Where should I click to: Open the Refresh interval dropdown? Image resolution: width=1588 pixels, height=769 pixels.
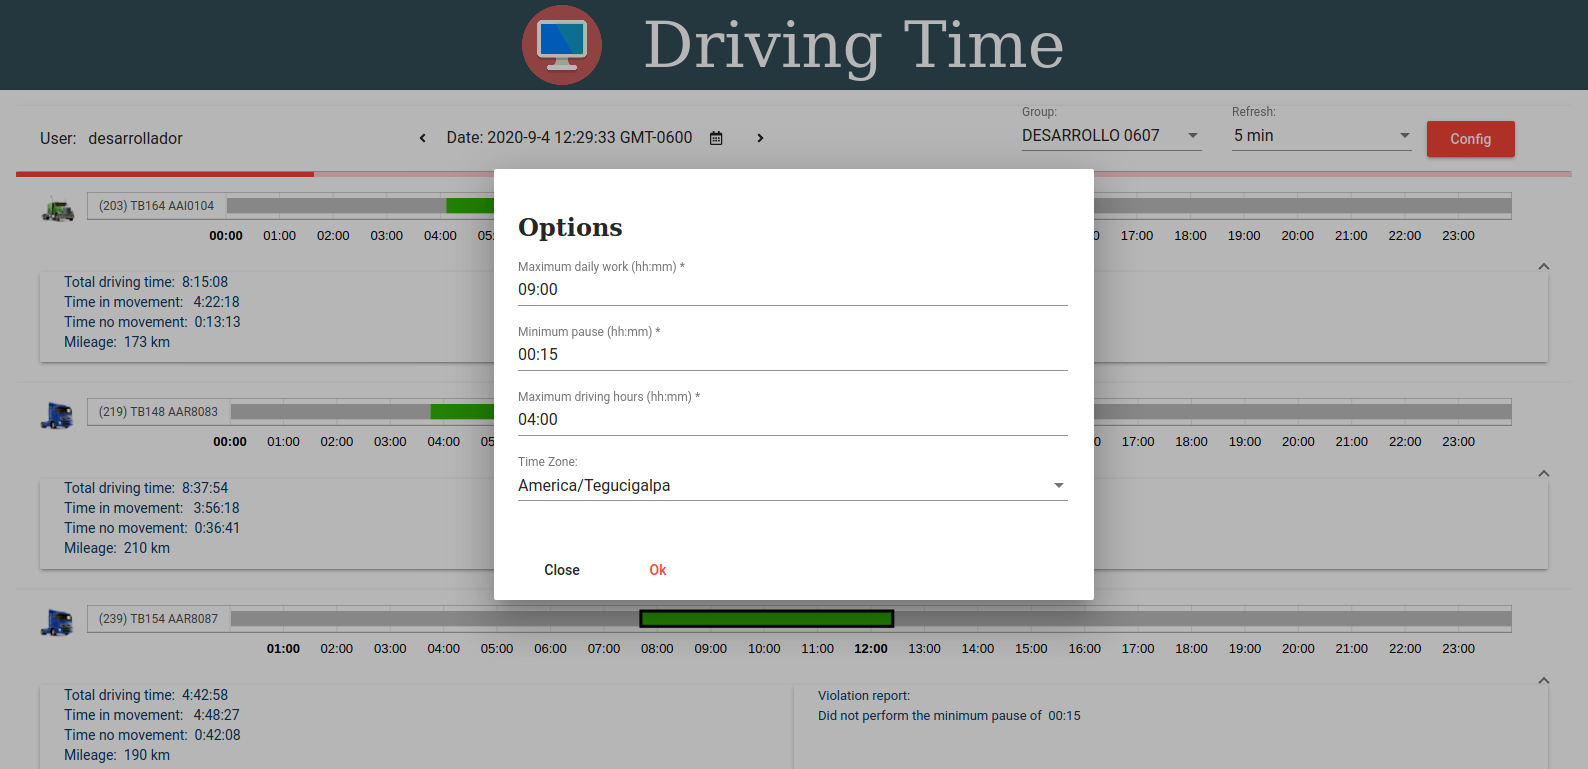[x=1321, y=136]
